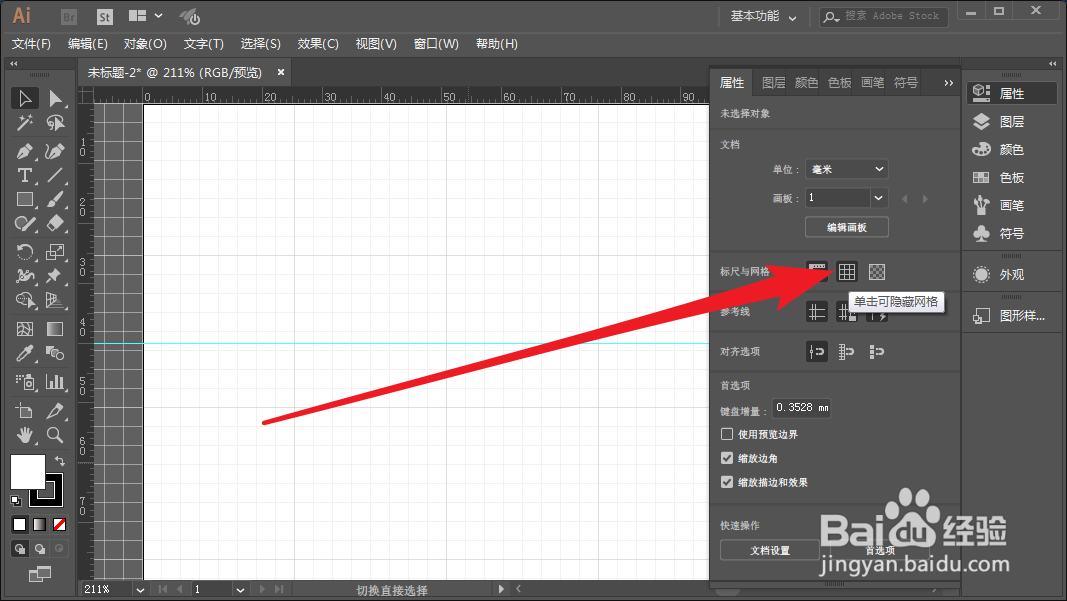Reset default fill and stroke

click(x=16, y=501)
